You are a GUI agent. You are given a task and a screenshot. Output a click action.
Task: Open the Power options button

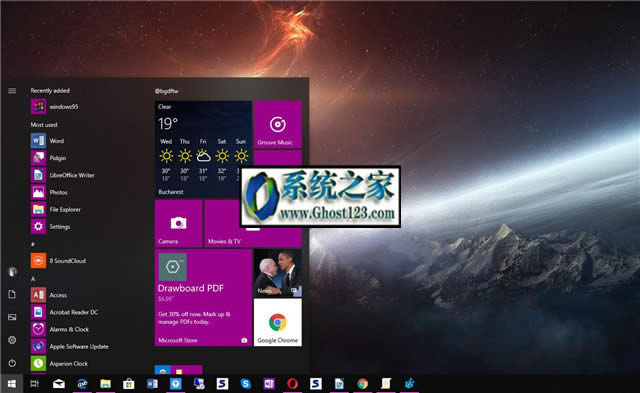(12, 363)
